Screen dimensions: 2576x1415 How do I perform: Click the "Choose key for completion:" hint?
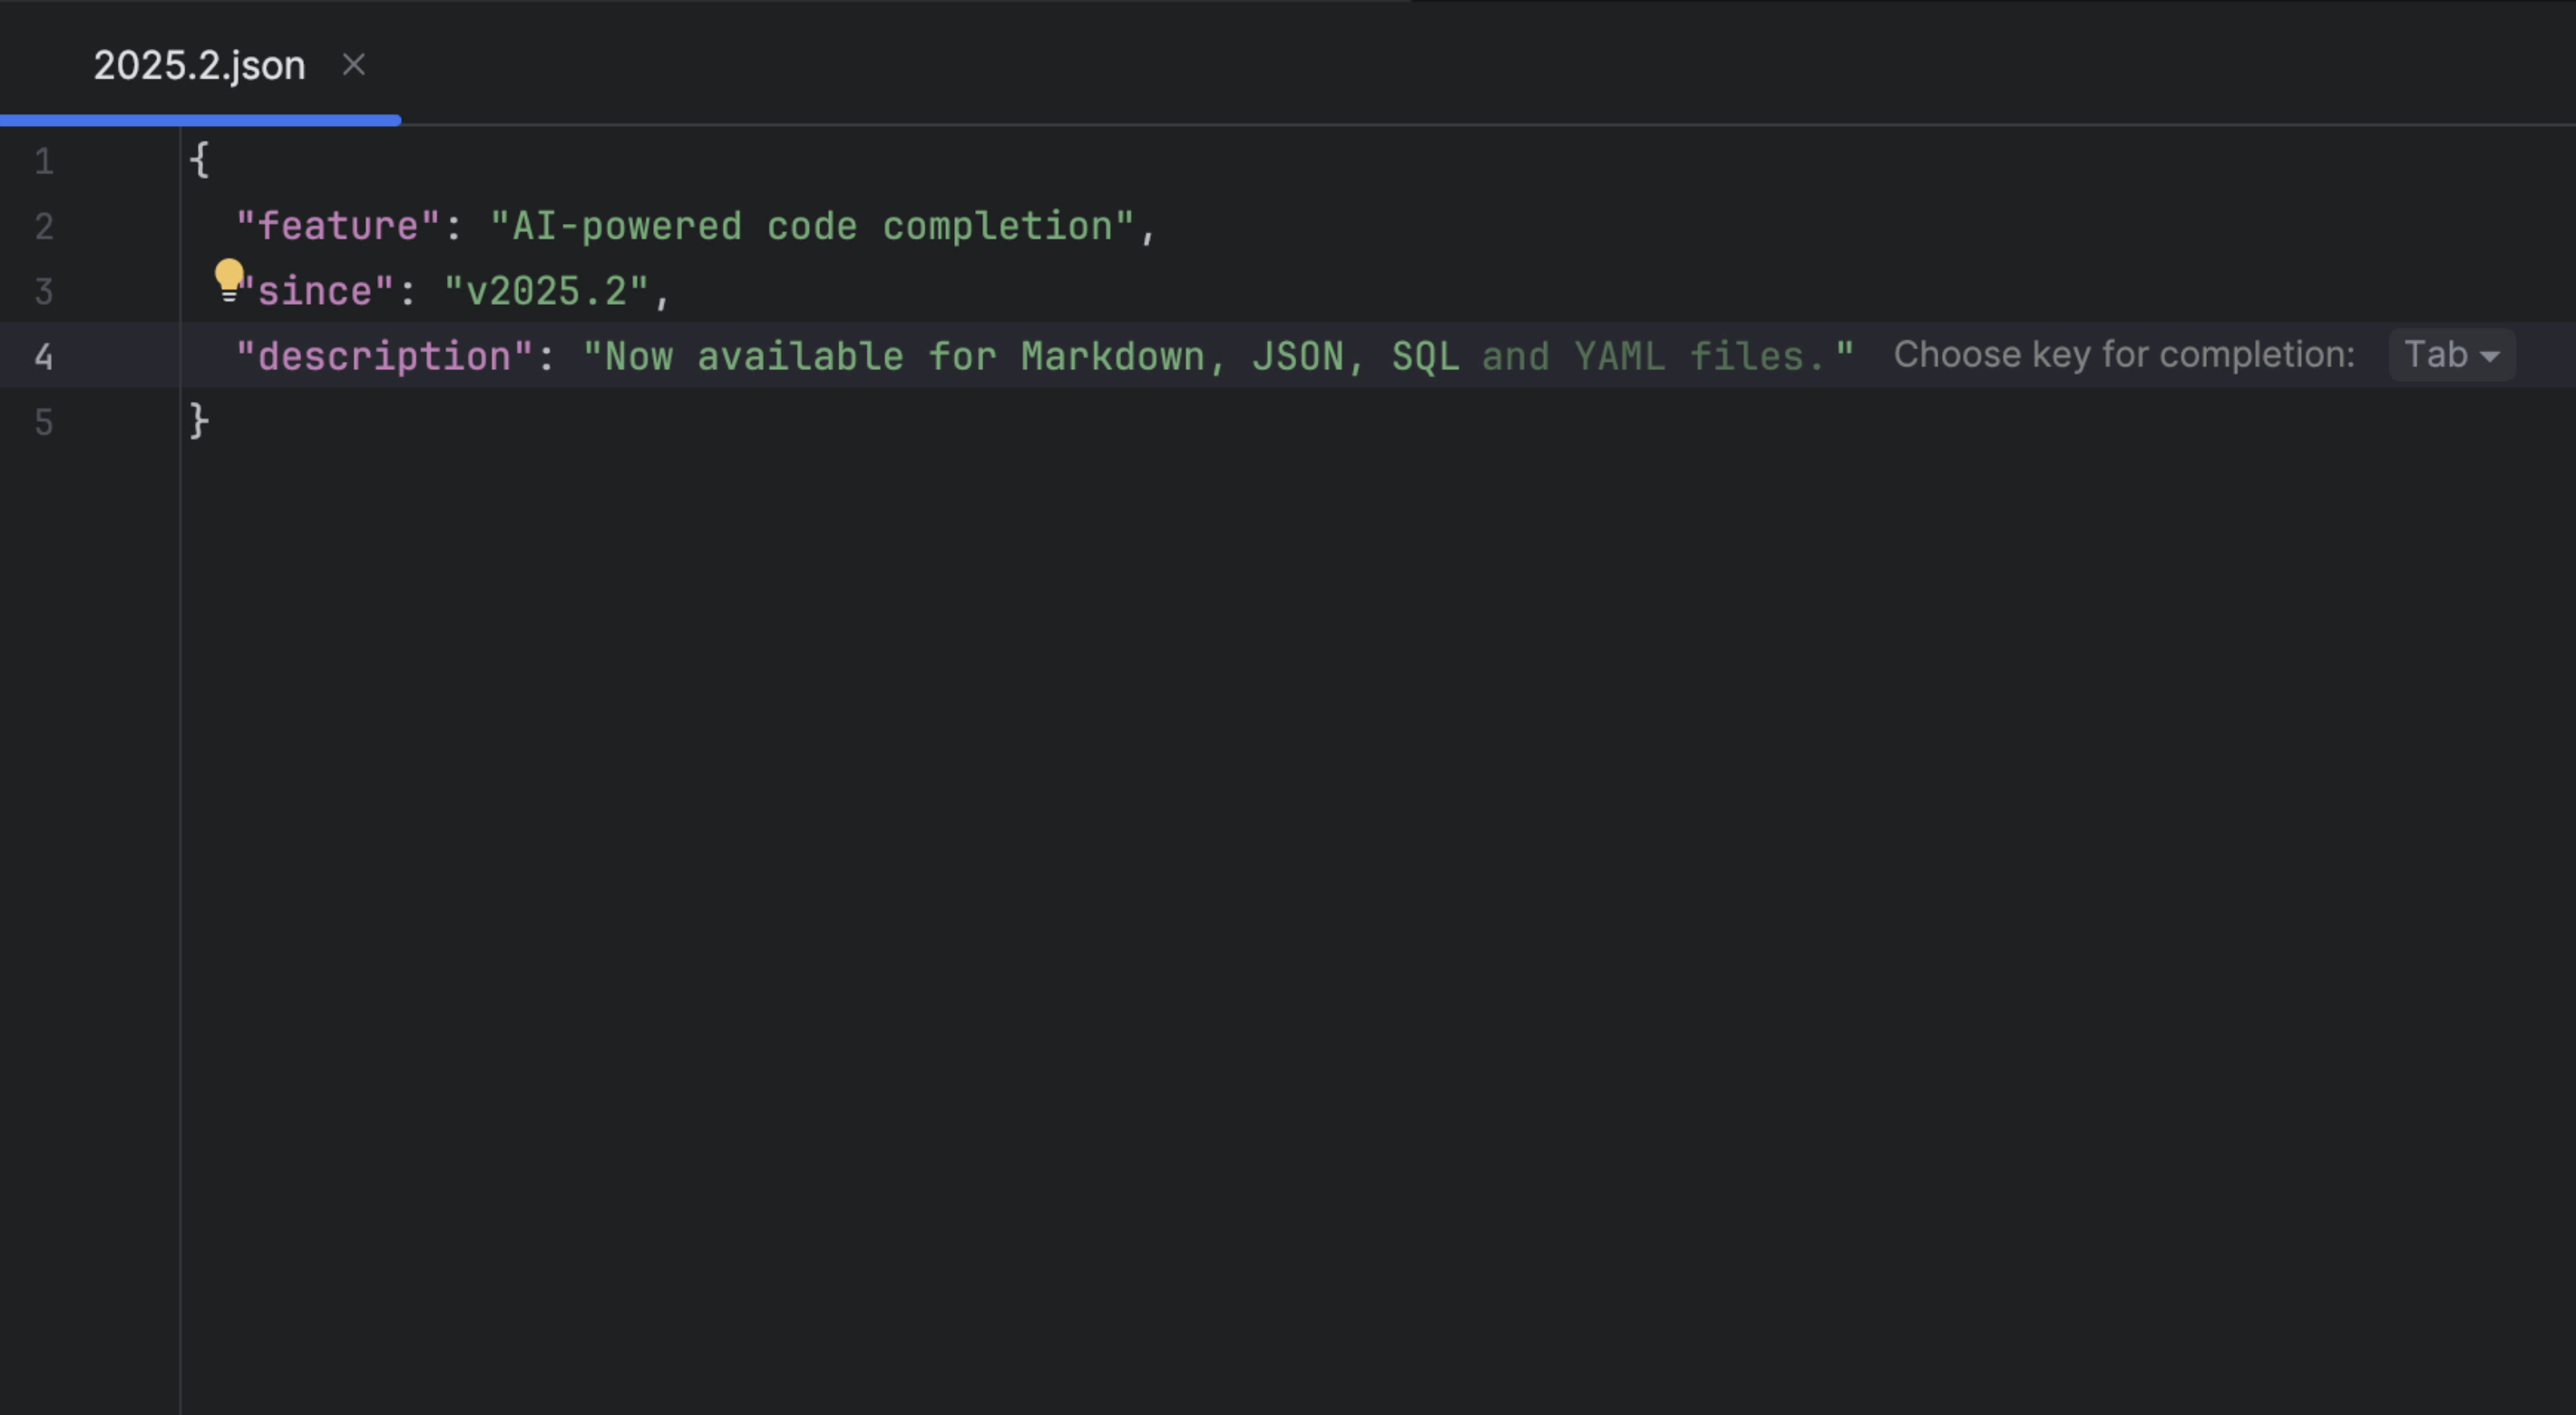click(2124, 355)
